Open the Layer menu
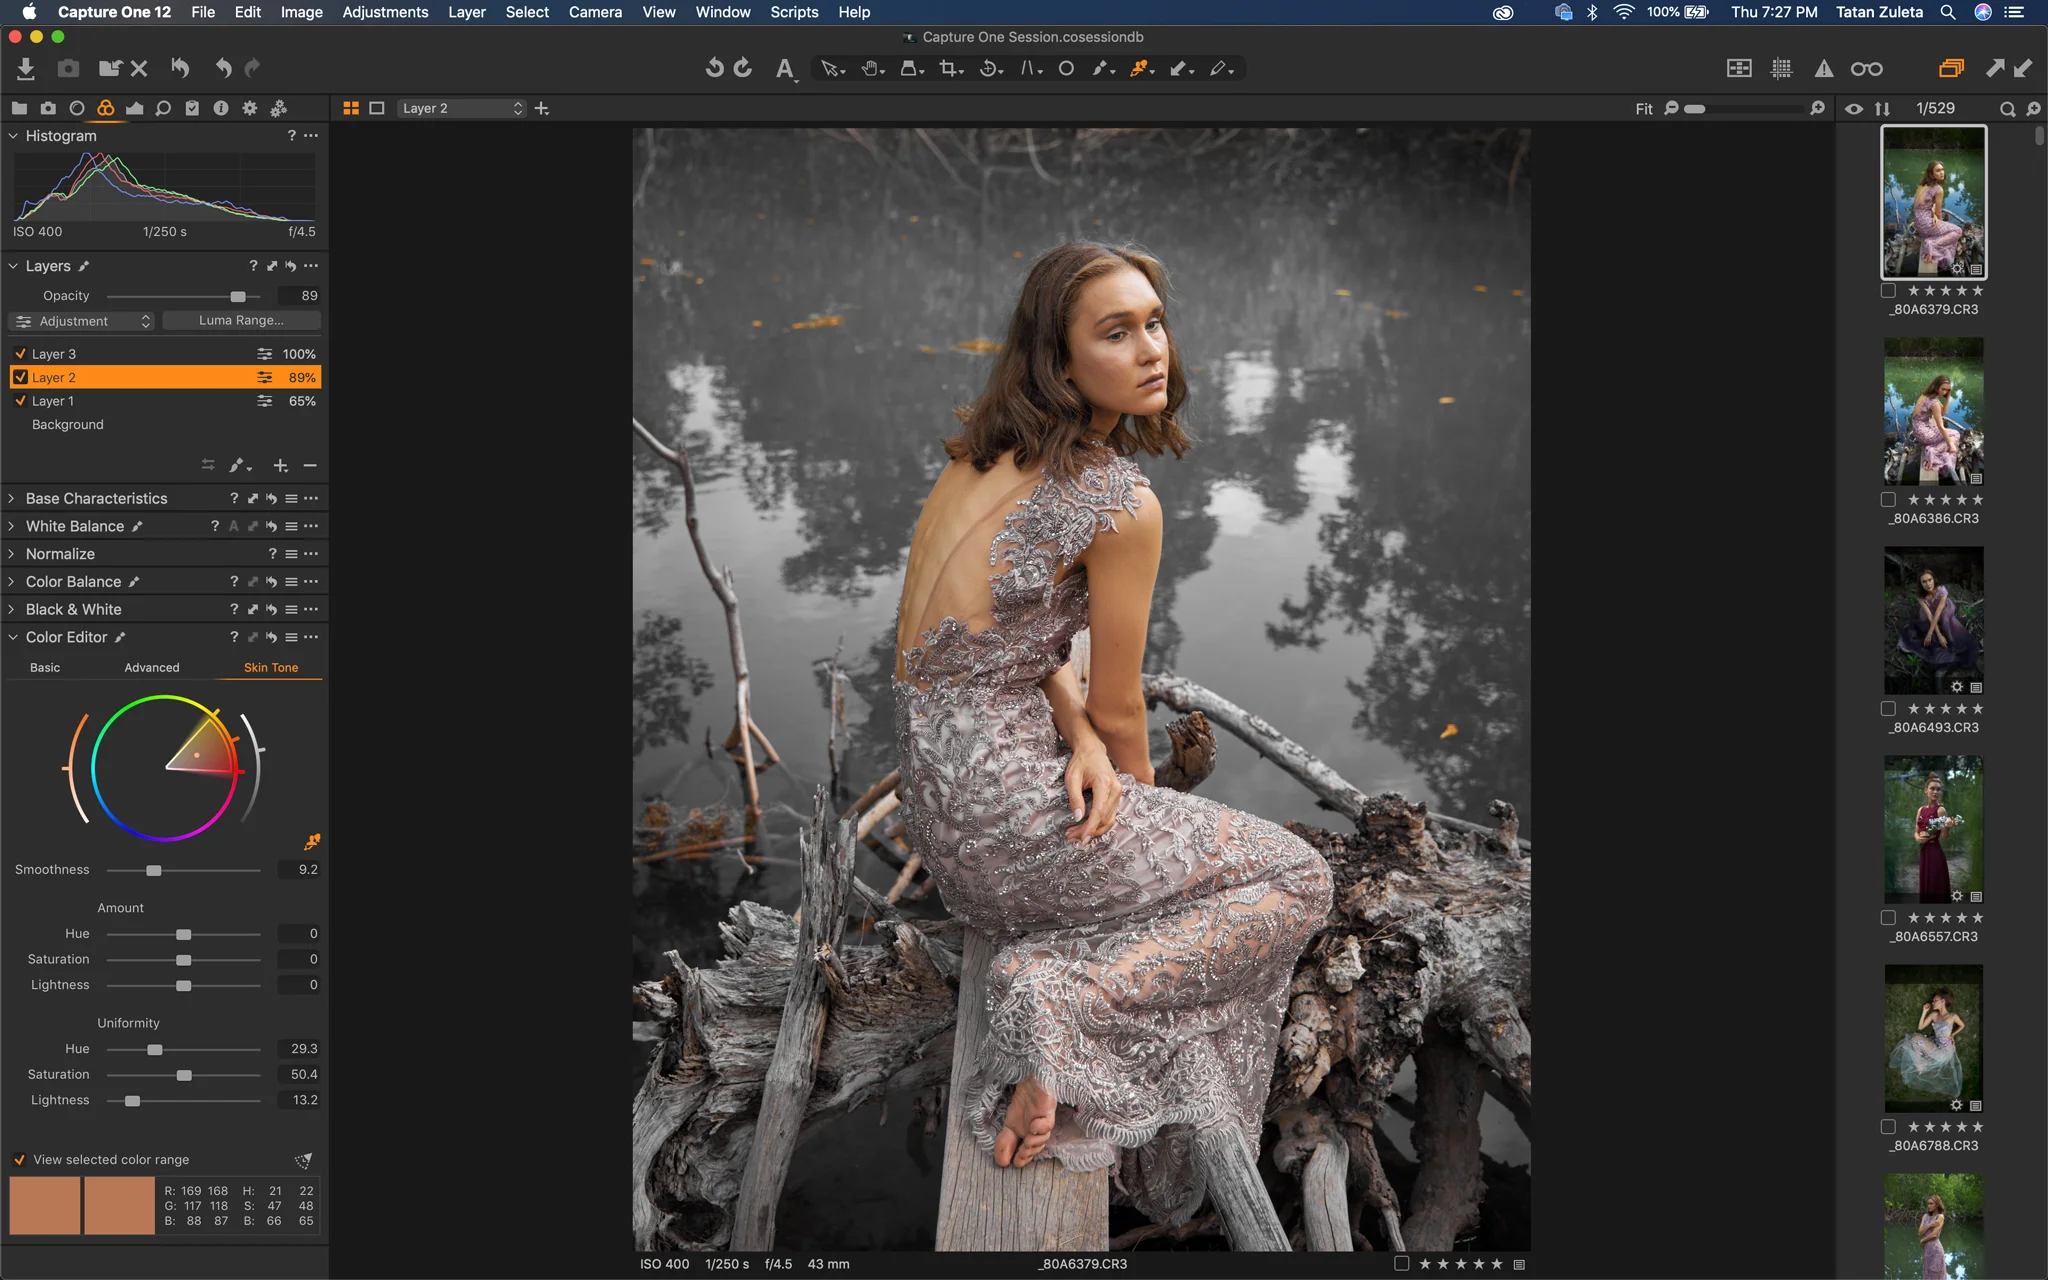This screenshot has height=1280, width=2048. [x=466, y=12]
